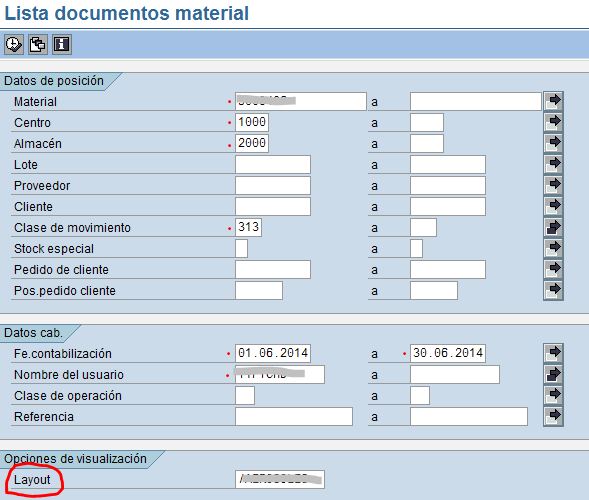This screenshot has width=589, height=500.
Task: Click the Cliente from-value input field
Action: click(273, 207)
